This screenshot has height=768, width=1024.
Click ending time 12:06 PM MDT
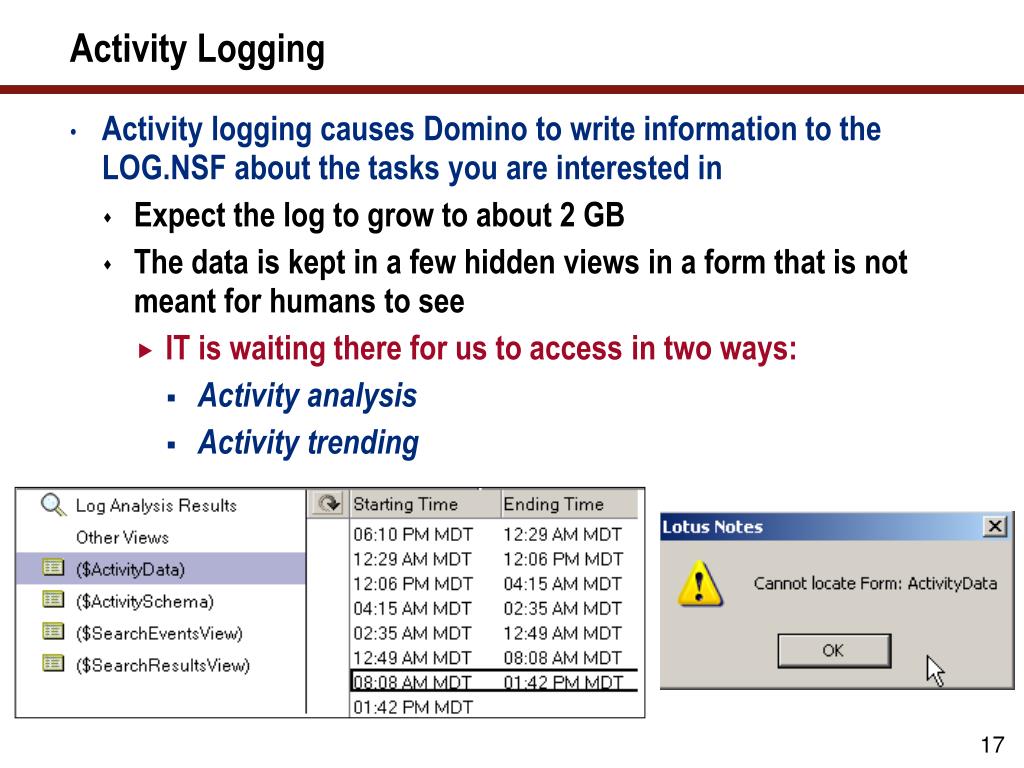click(563, 559)
